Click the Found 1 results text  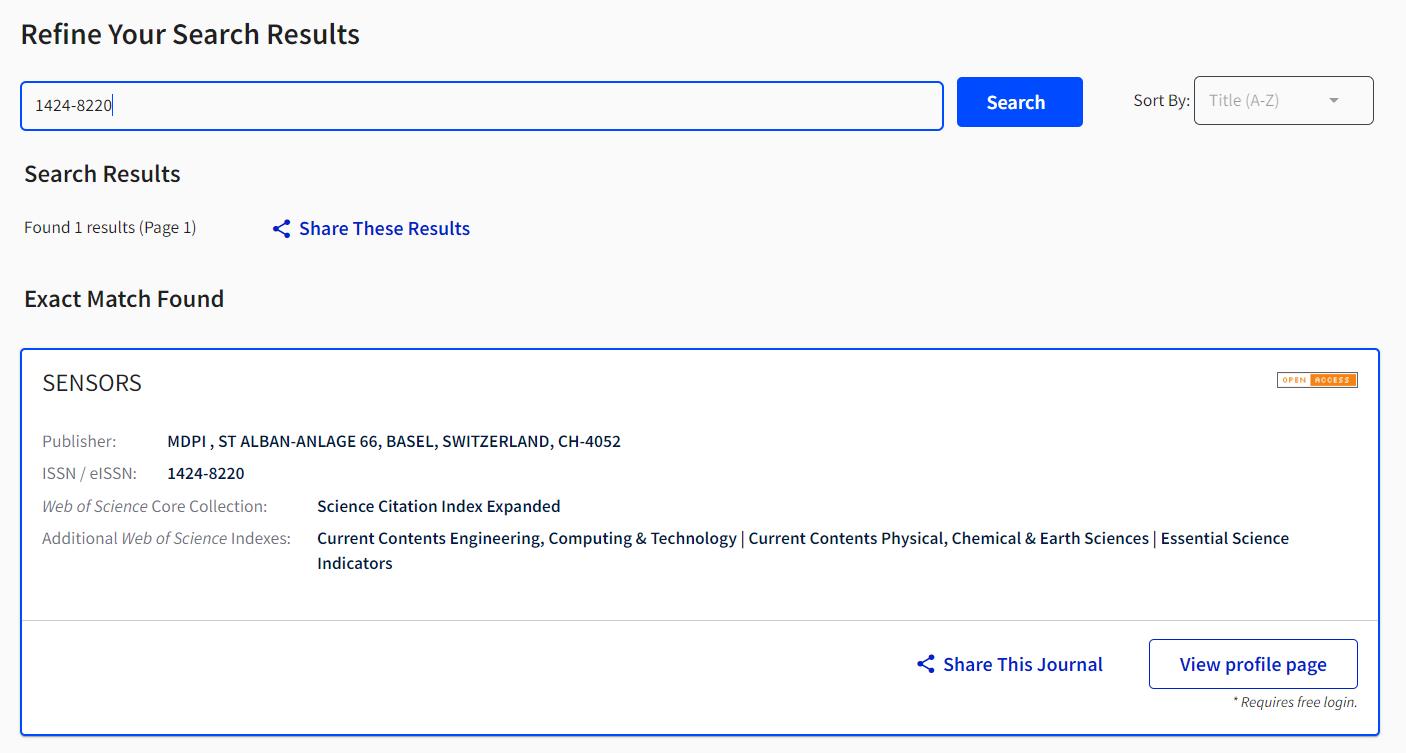[110, 228]
